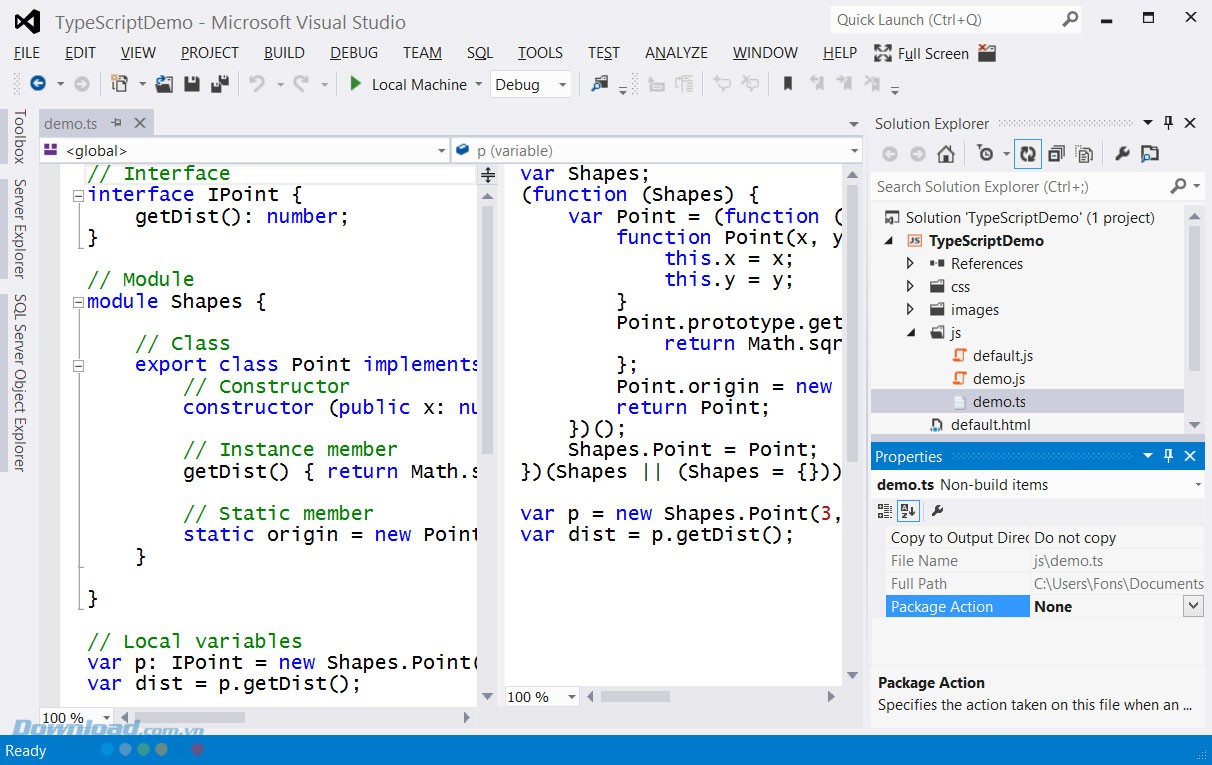
Task: Sync Solution Explorer with the active document
Action: [1028, 153]
